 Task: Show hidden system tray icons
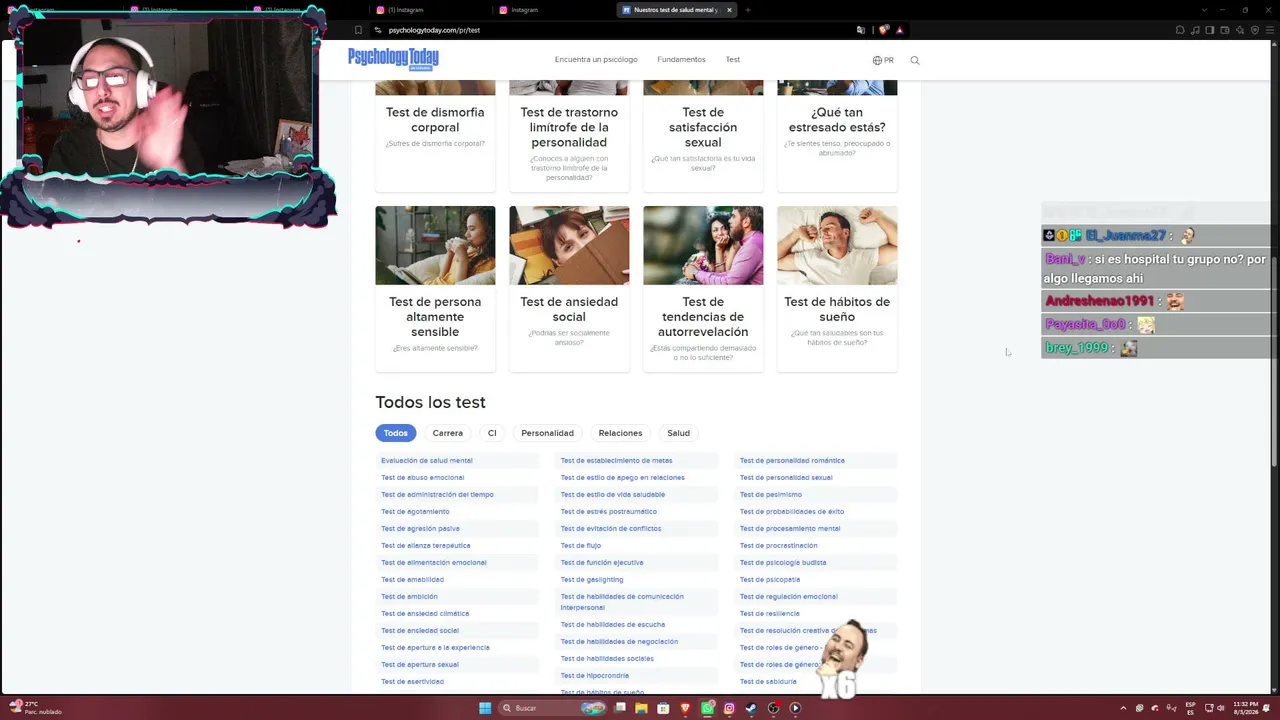tap(1123, 708)
